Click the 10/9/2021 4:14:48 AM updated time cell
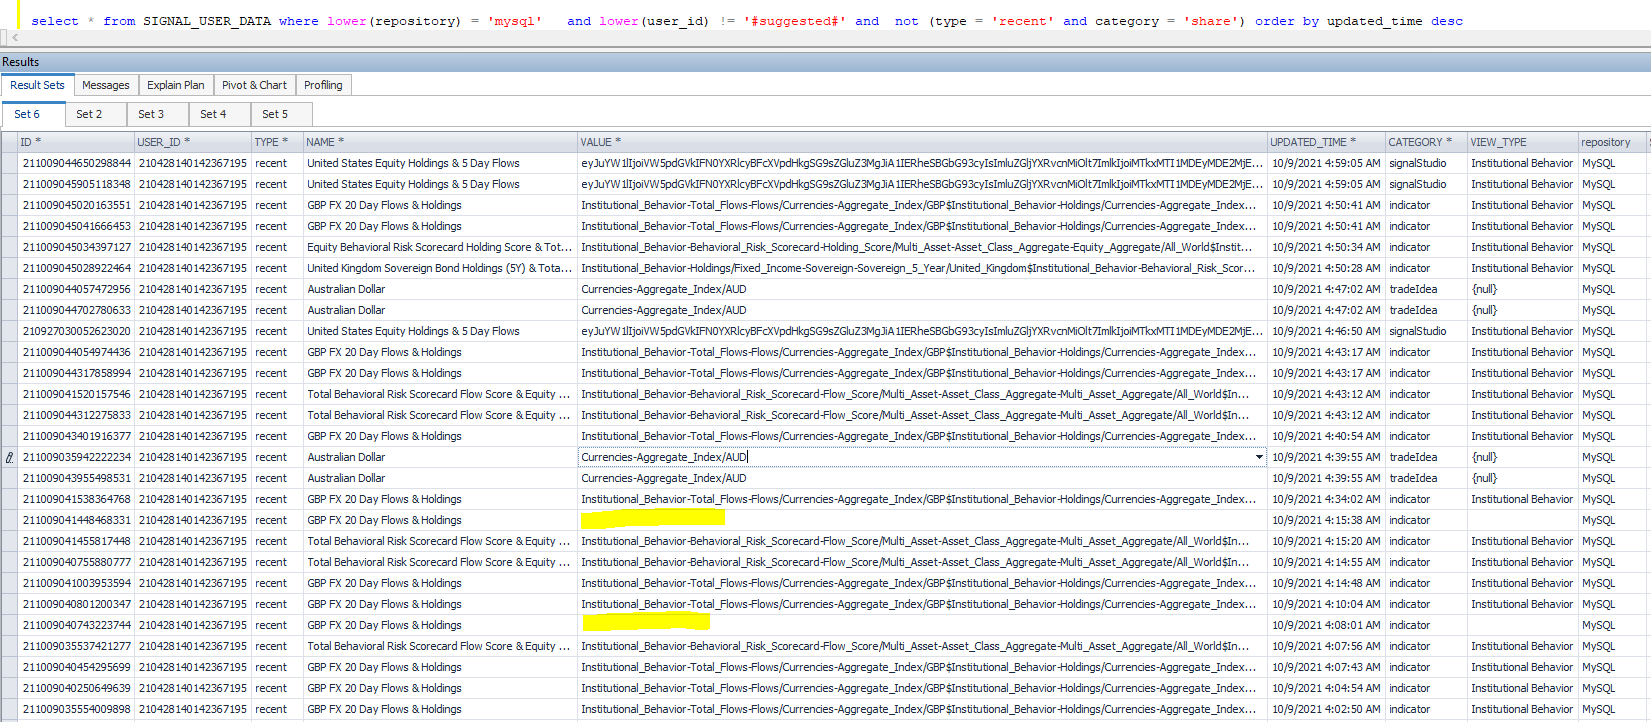 (x=1326, y=583)
